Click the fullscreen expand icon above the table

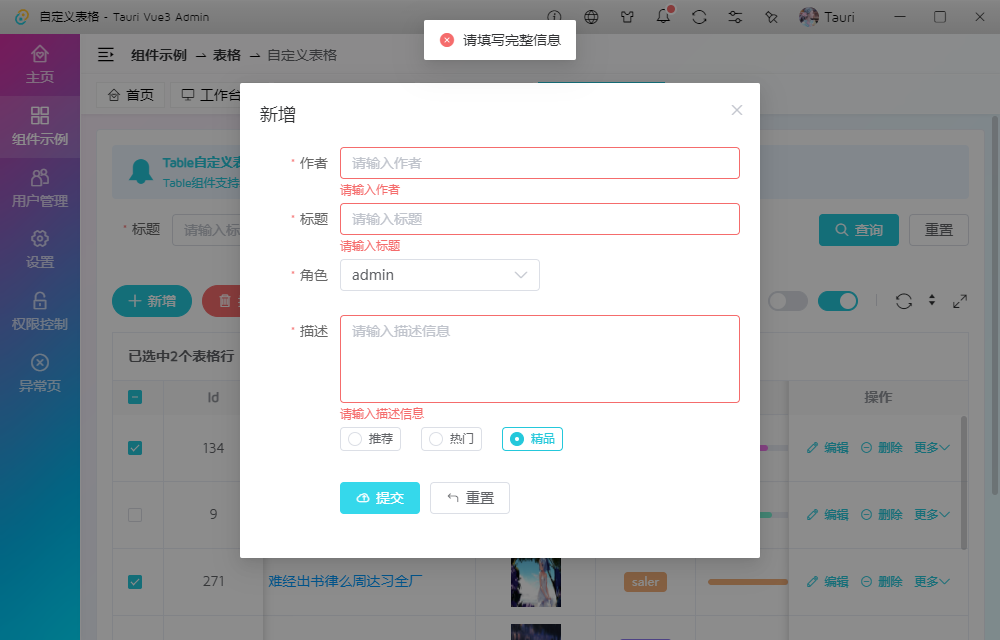click(x=960, y=301)
